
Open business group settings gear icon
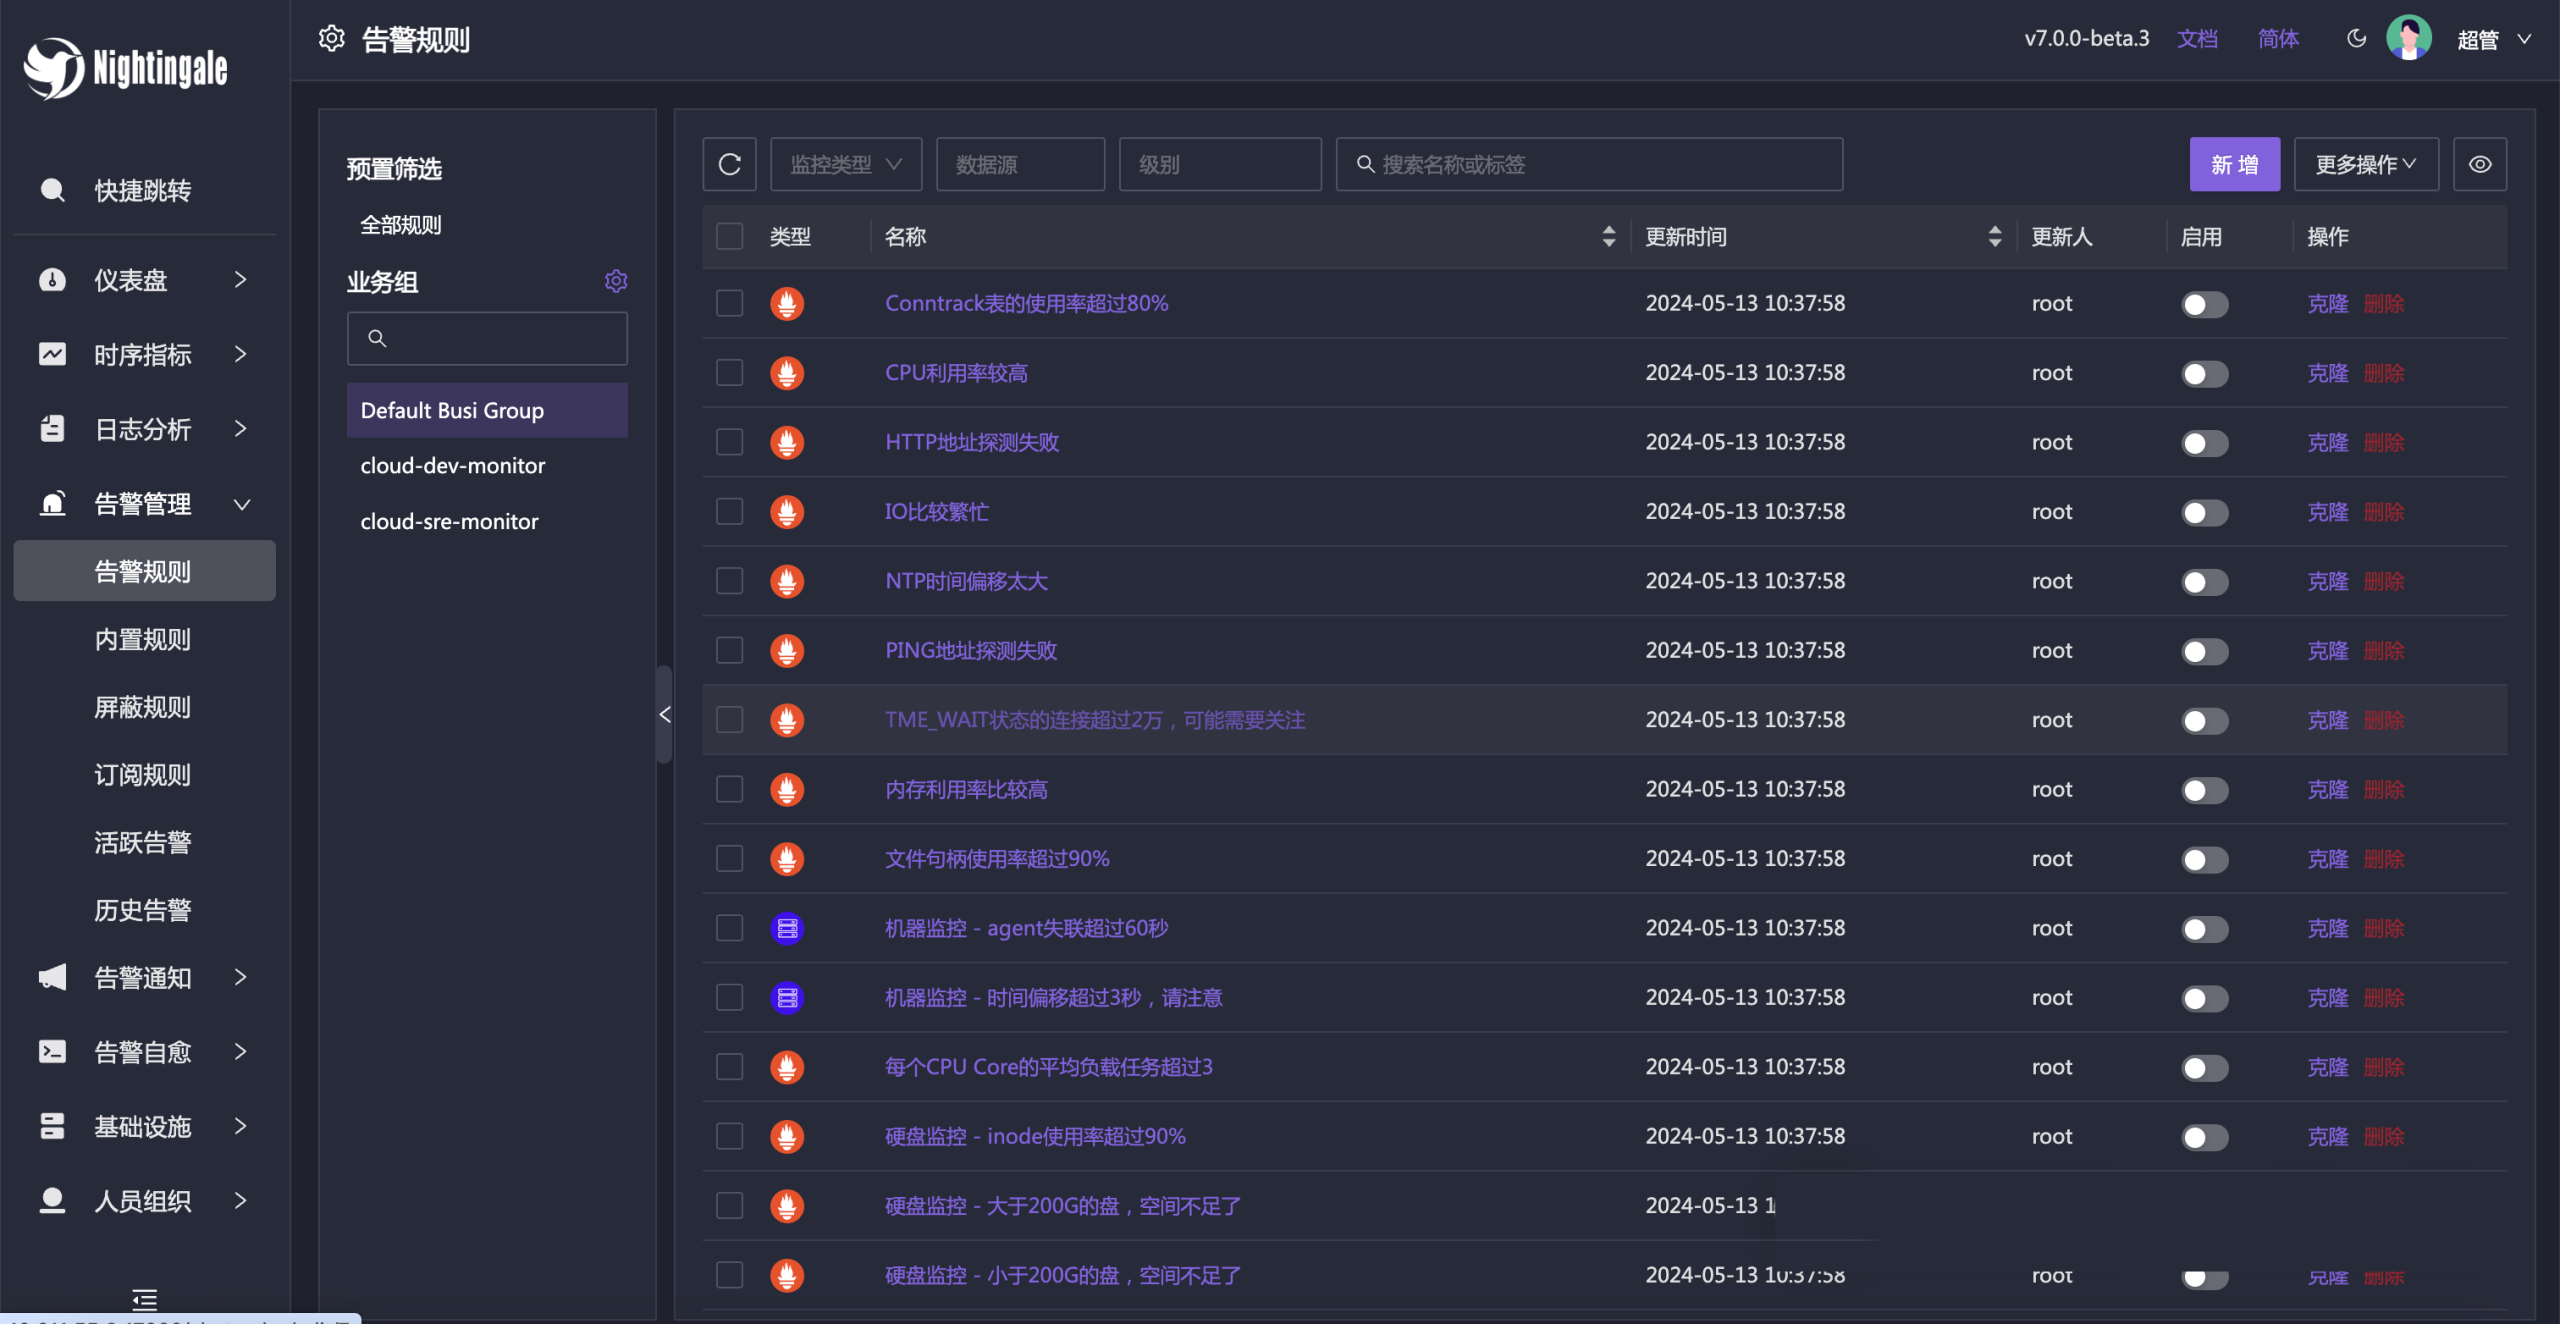[x=616, y=281]
